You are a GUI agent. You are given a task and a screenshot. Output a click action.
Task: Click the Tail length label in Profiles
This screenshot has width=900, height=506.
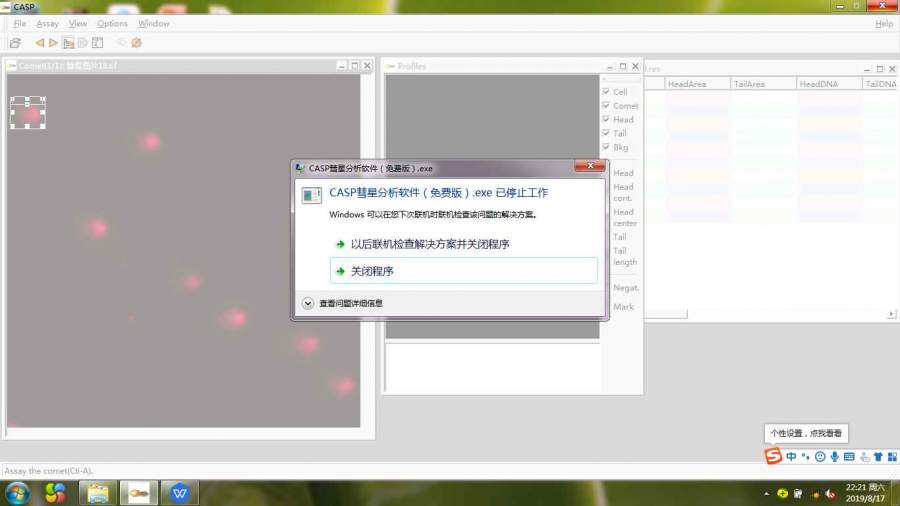coord(624,256)
